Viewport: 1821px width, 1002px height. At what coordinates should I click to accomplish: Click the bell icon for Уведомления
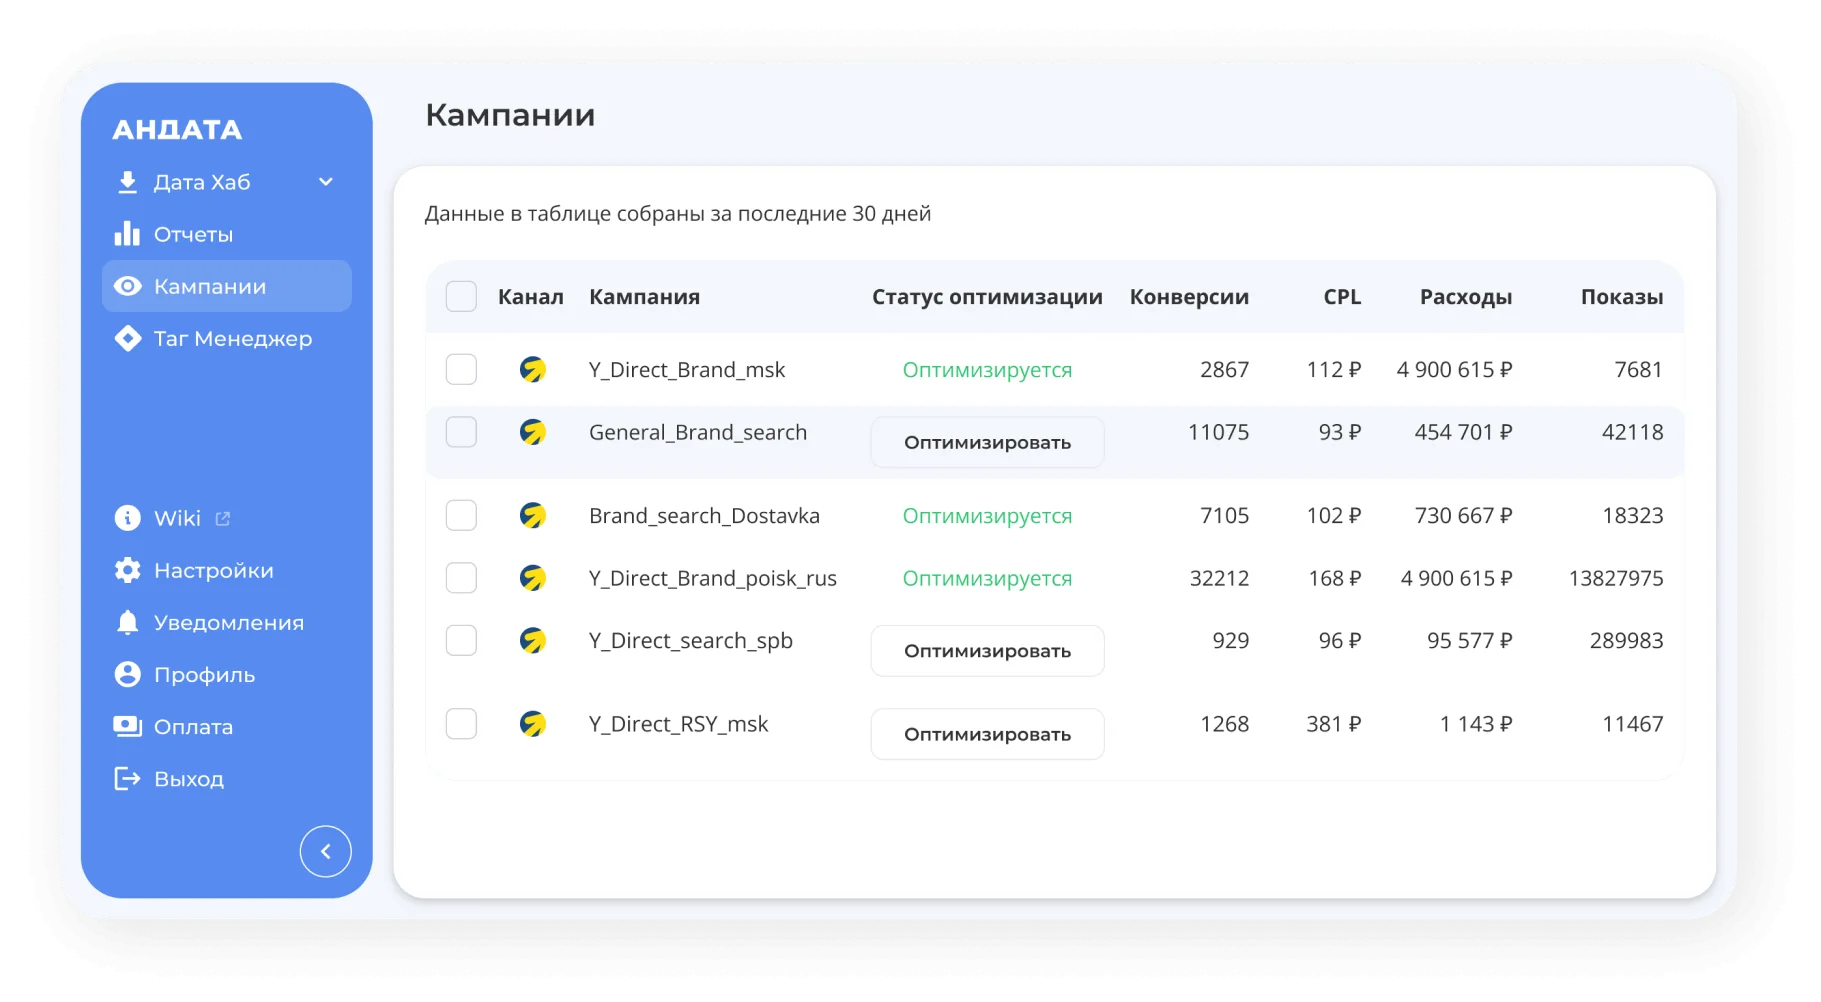click(128, 622)
